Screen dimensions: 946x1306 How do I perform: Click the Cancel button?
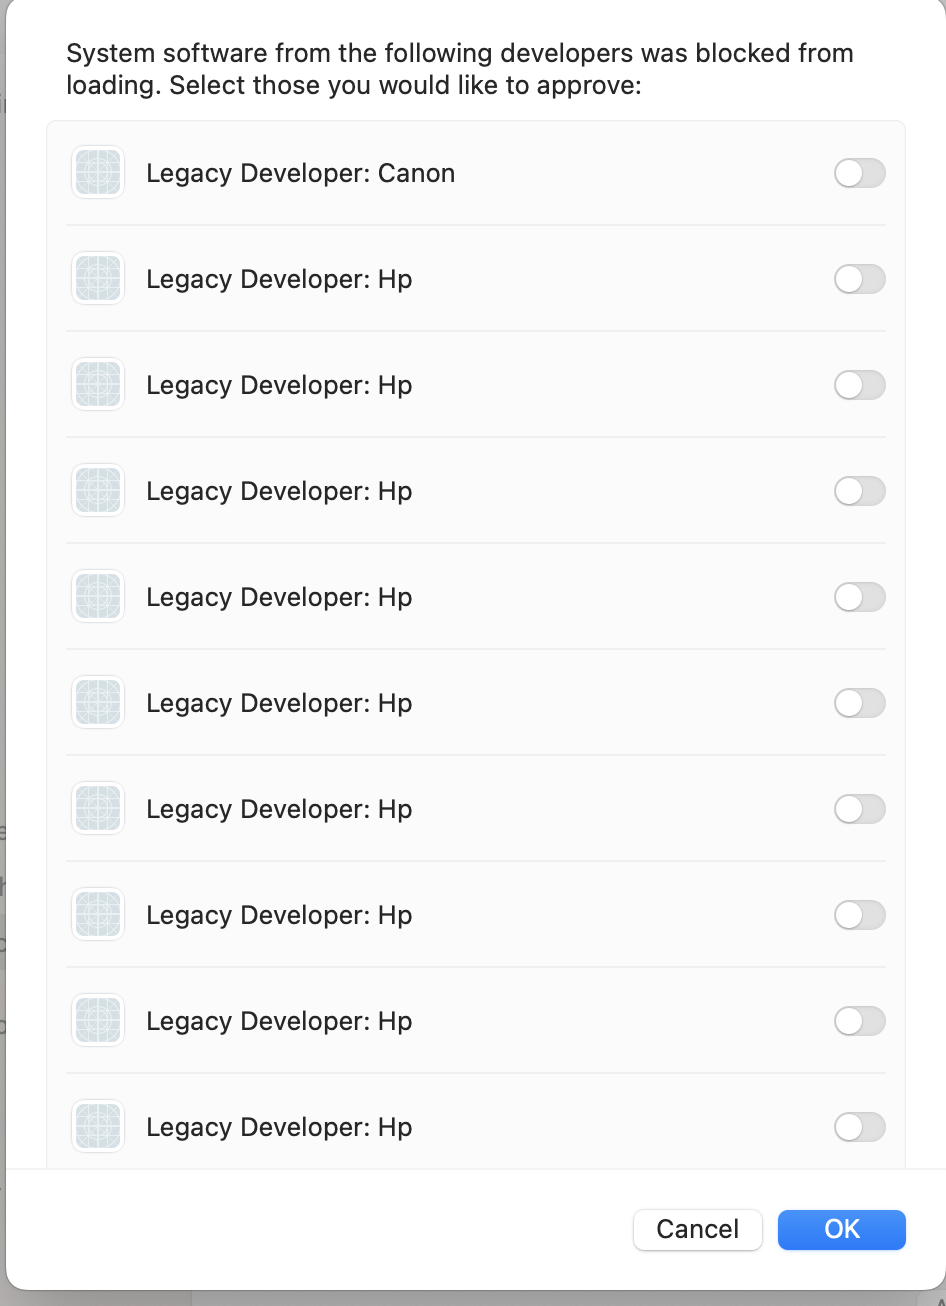pyautogui.click(x=698, y=1229)
